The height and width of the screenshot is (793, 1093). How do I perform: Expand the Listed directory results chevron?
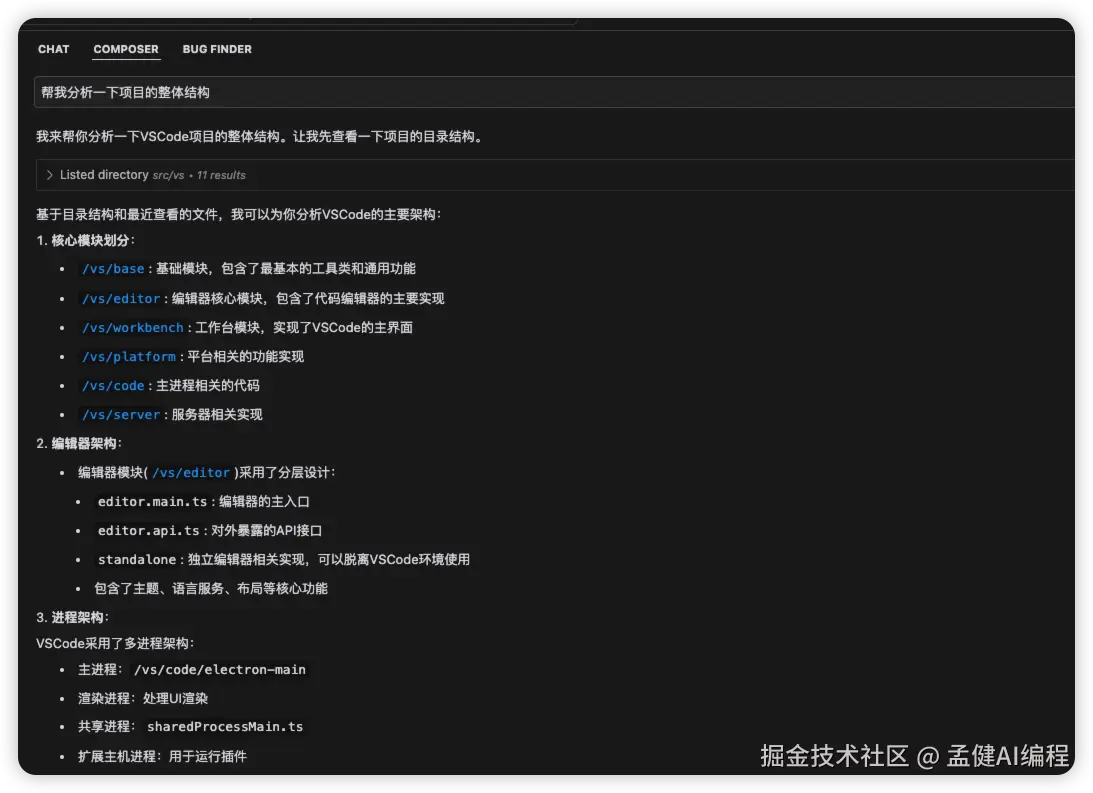pos(49,175)
